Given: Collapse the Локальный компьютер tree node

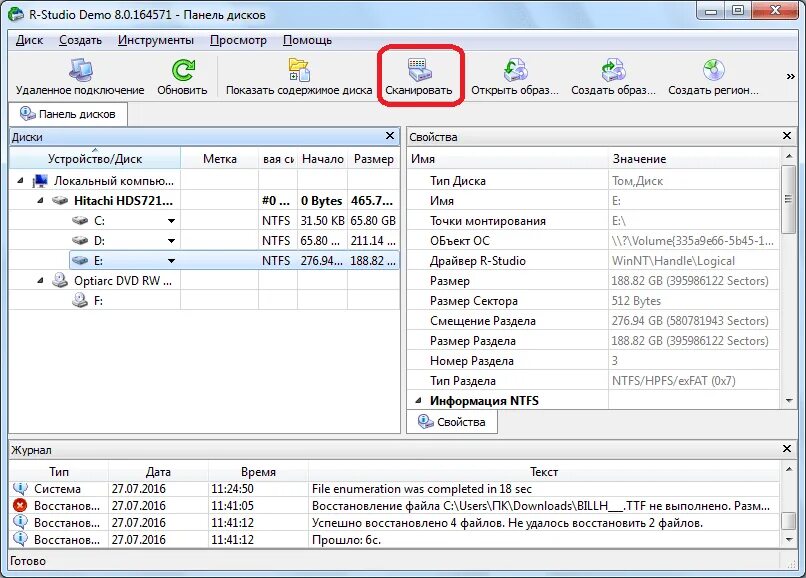Looking at the screenshot, I should (x=20, y=180).
